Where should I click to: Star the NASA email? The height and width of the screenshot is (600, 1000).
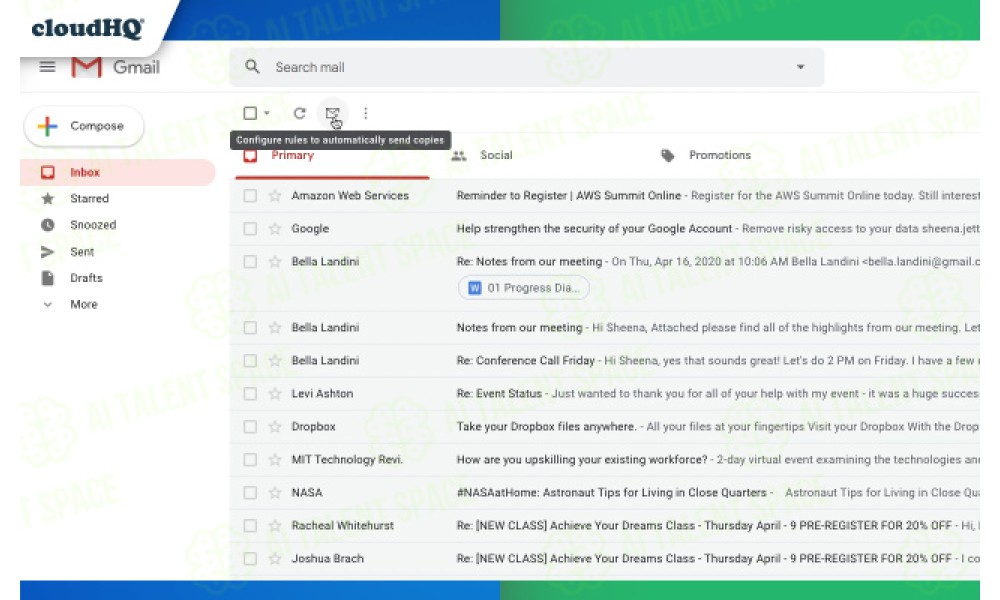coord(275,493)
